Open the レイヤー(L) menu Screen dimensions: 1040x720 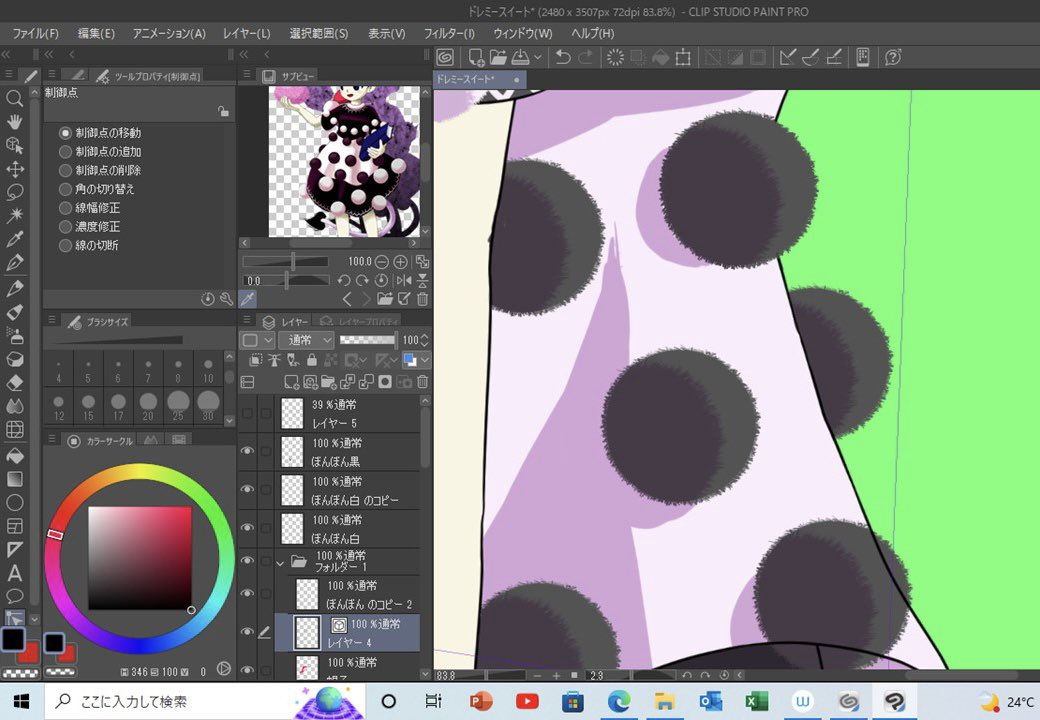tap(244, 33)
